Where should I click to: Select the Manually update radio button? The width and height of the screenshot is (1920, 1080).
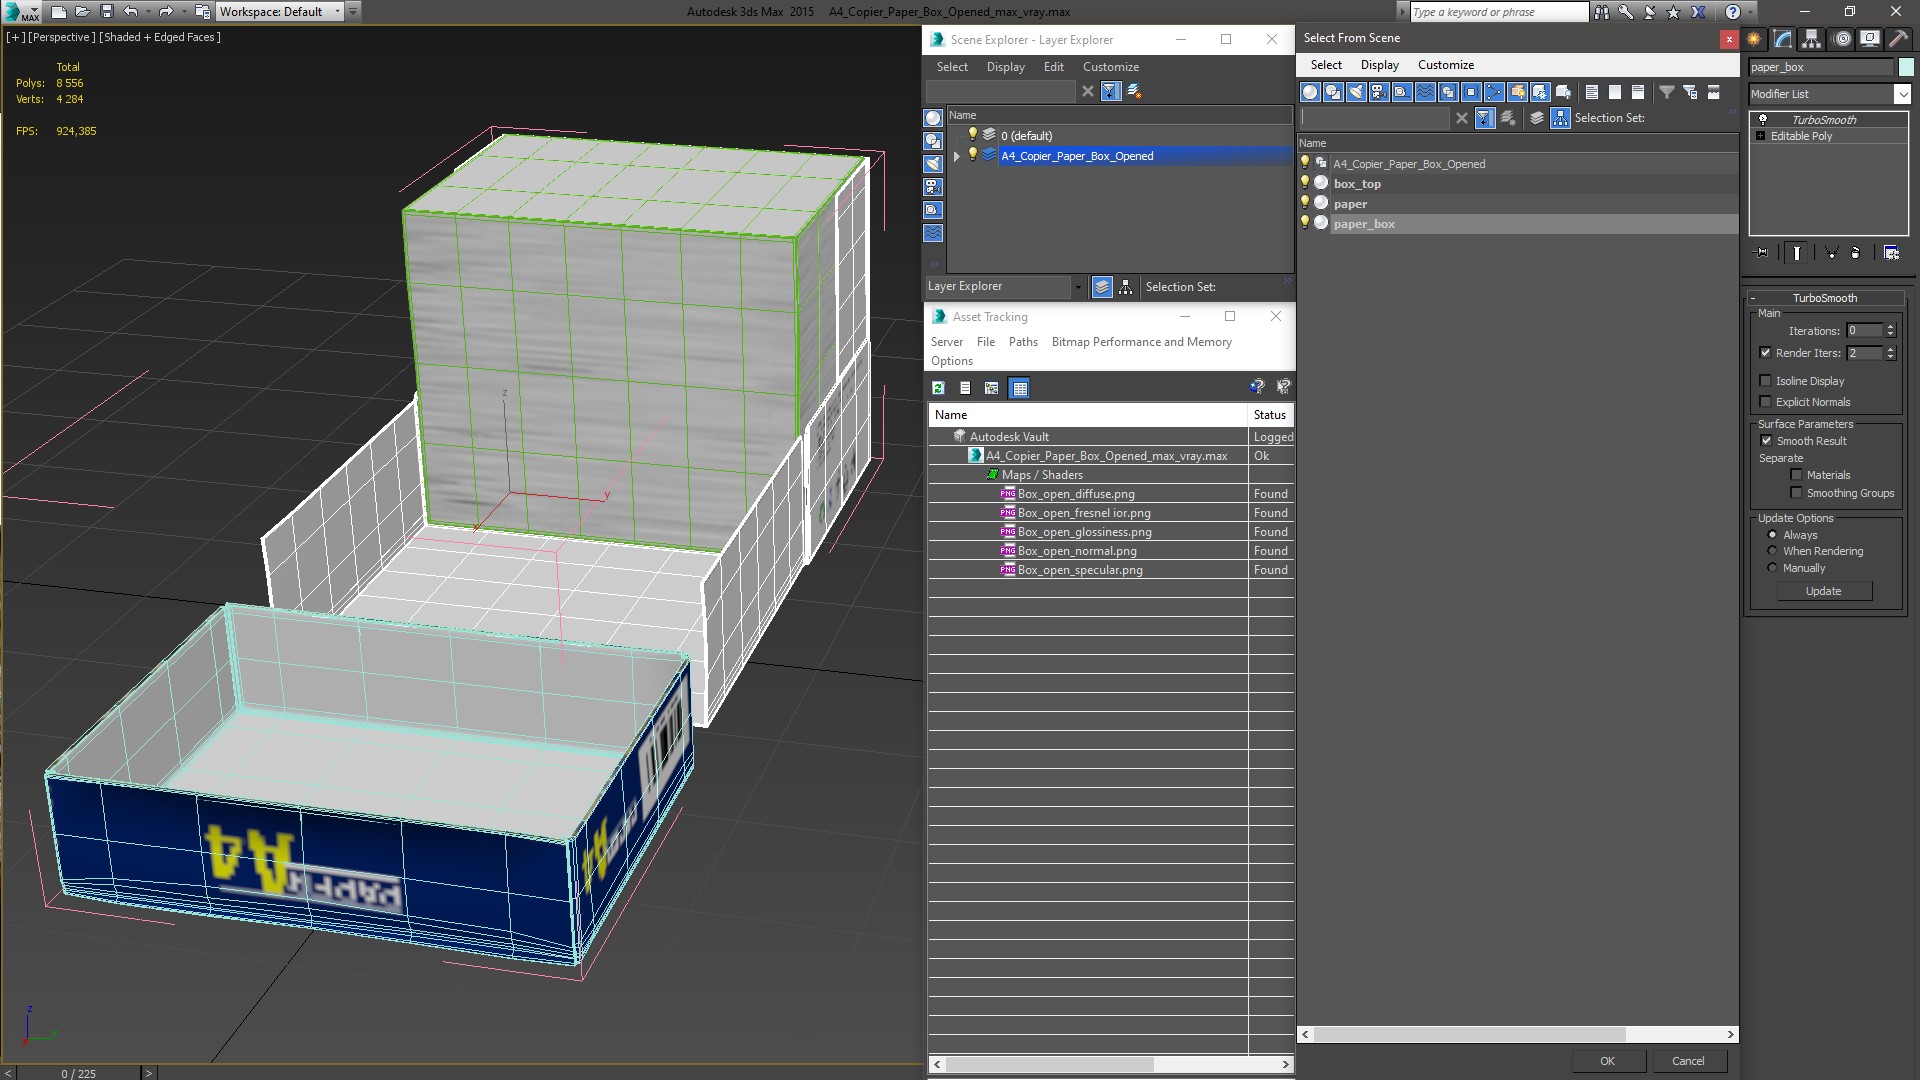coord(1772,568)
